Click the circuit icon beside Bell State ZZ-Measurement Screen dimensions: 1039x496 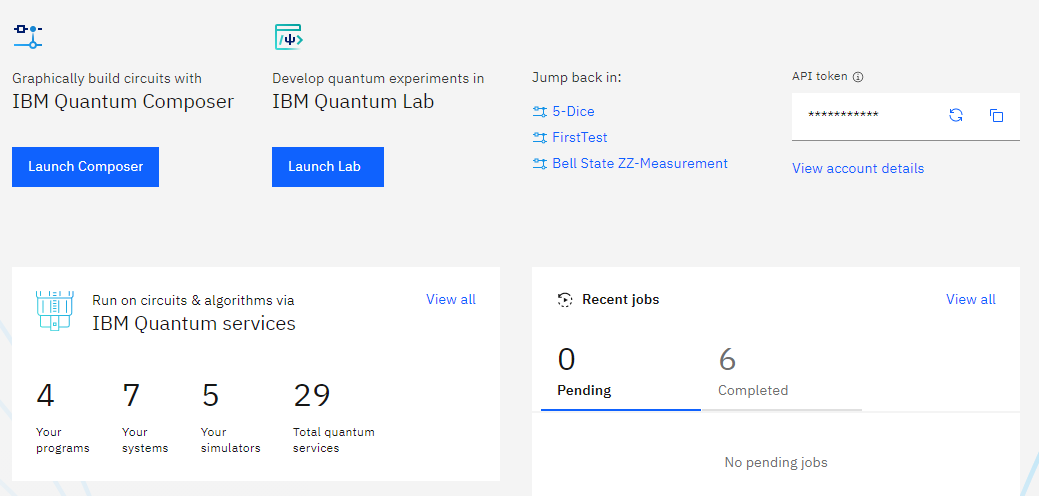point(539,164)
